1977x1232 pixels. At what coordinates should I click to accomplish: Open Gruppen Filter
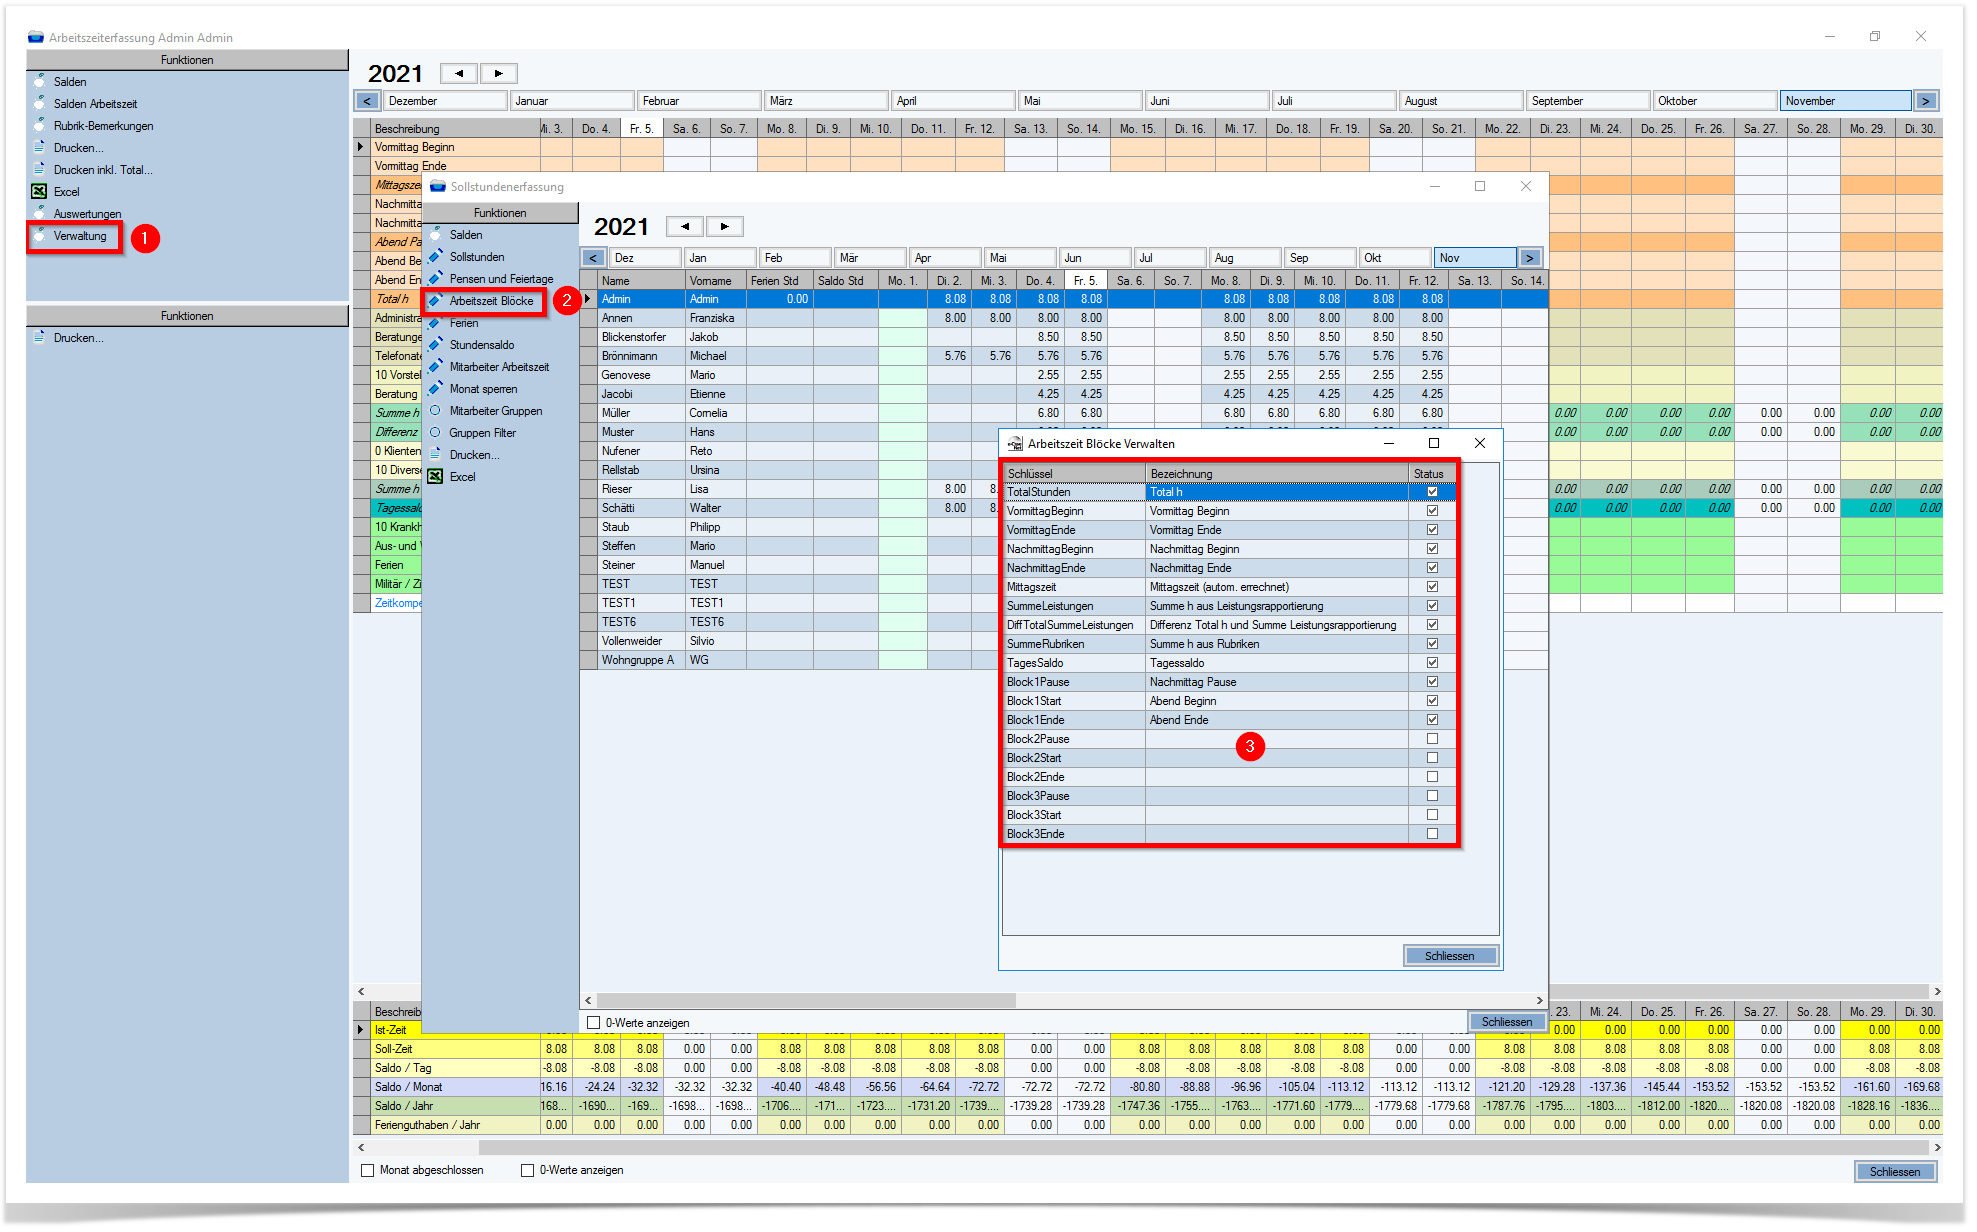483,433
